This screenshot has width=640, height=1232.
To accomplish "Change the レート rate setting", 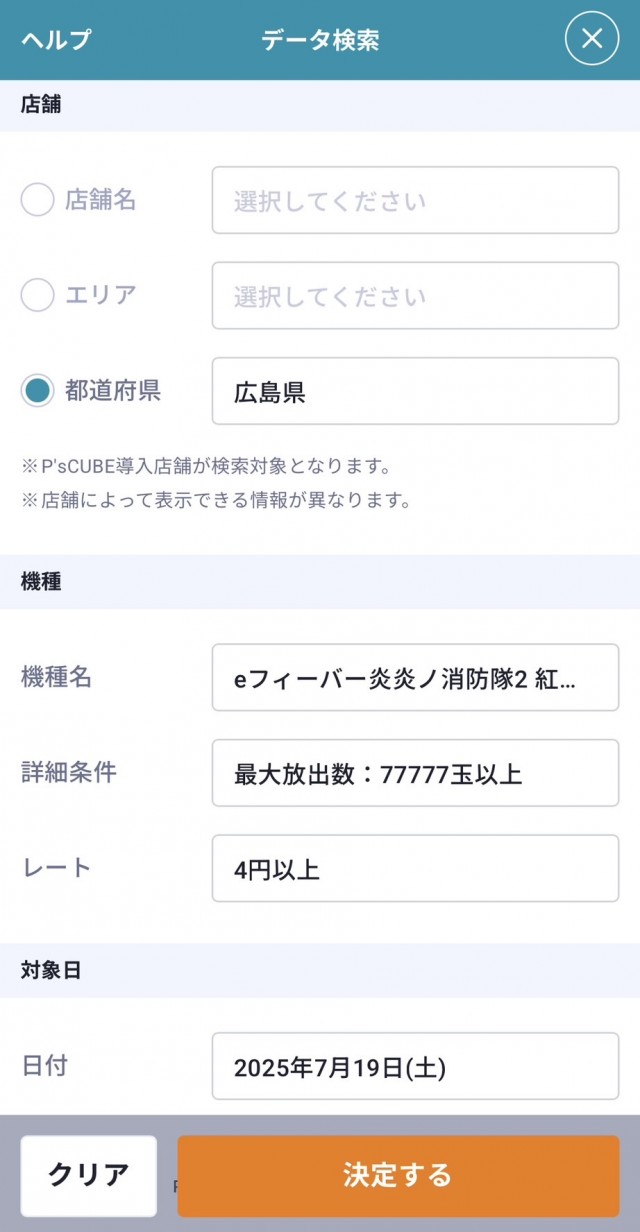I will [x=415, y=868].
